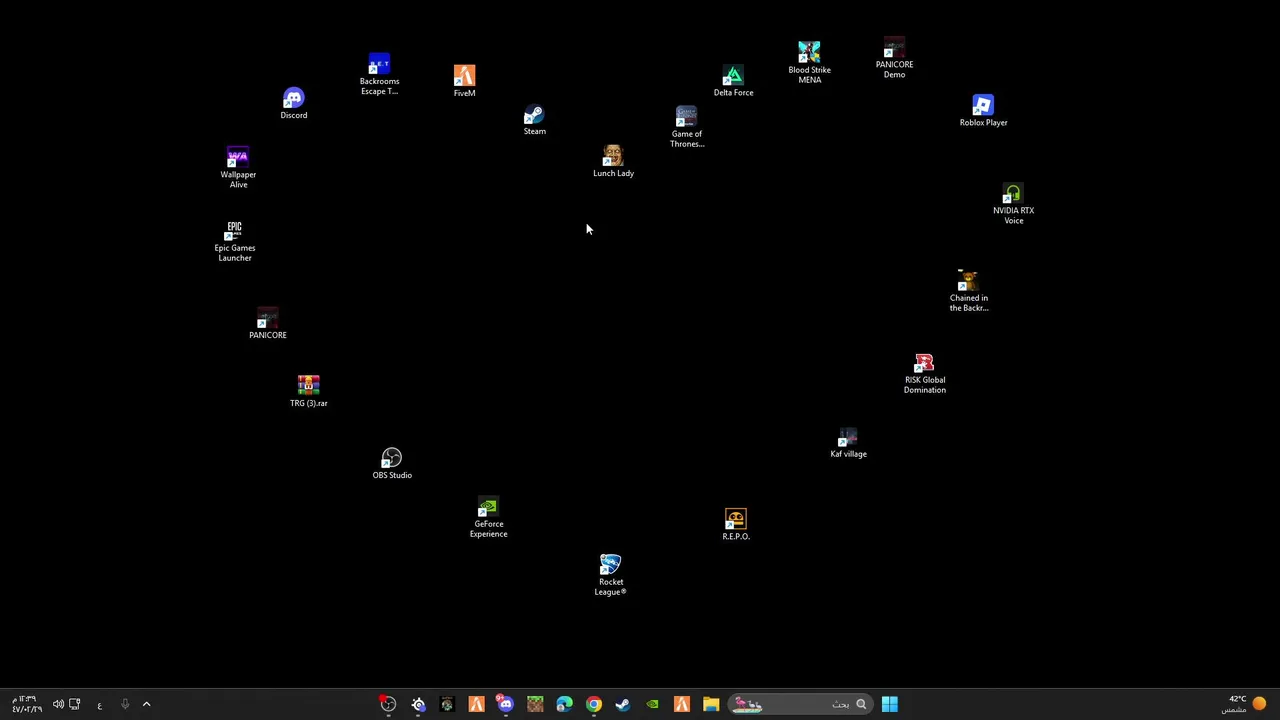Expand the hidden tray icons chevron
1280x720 pixels.
[146, 704]
